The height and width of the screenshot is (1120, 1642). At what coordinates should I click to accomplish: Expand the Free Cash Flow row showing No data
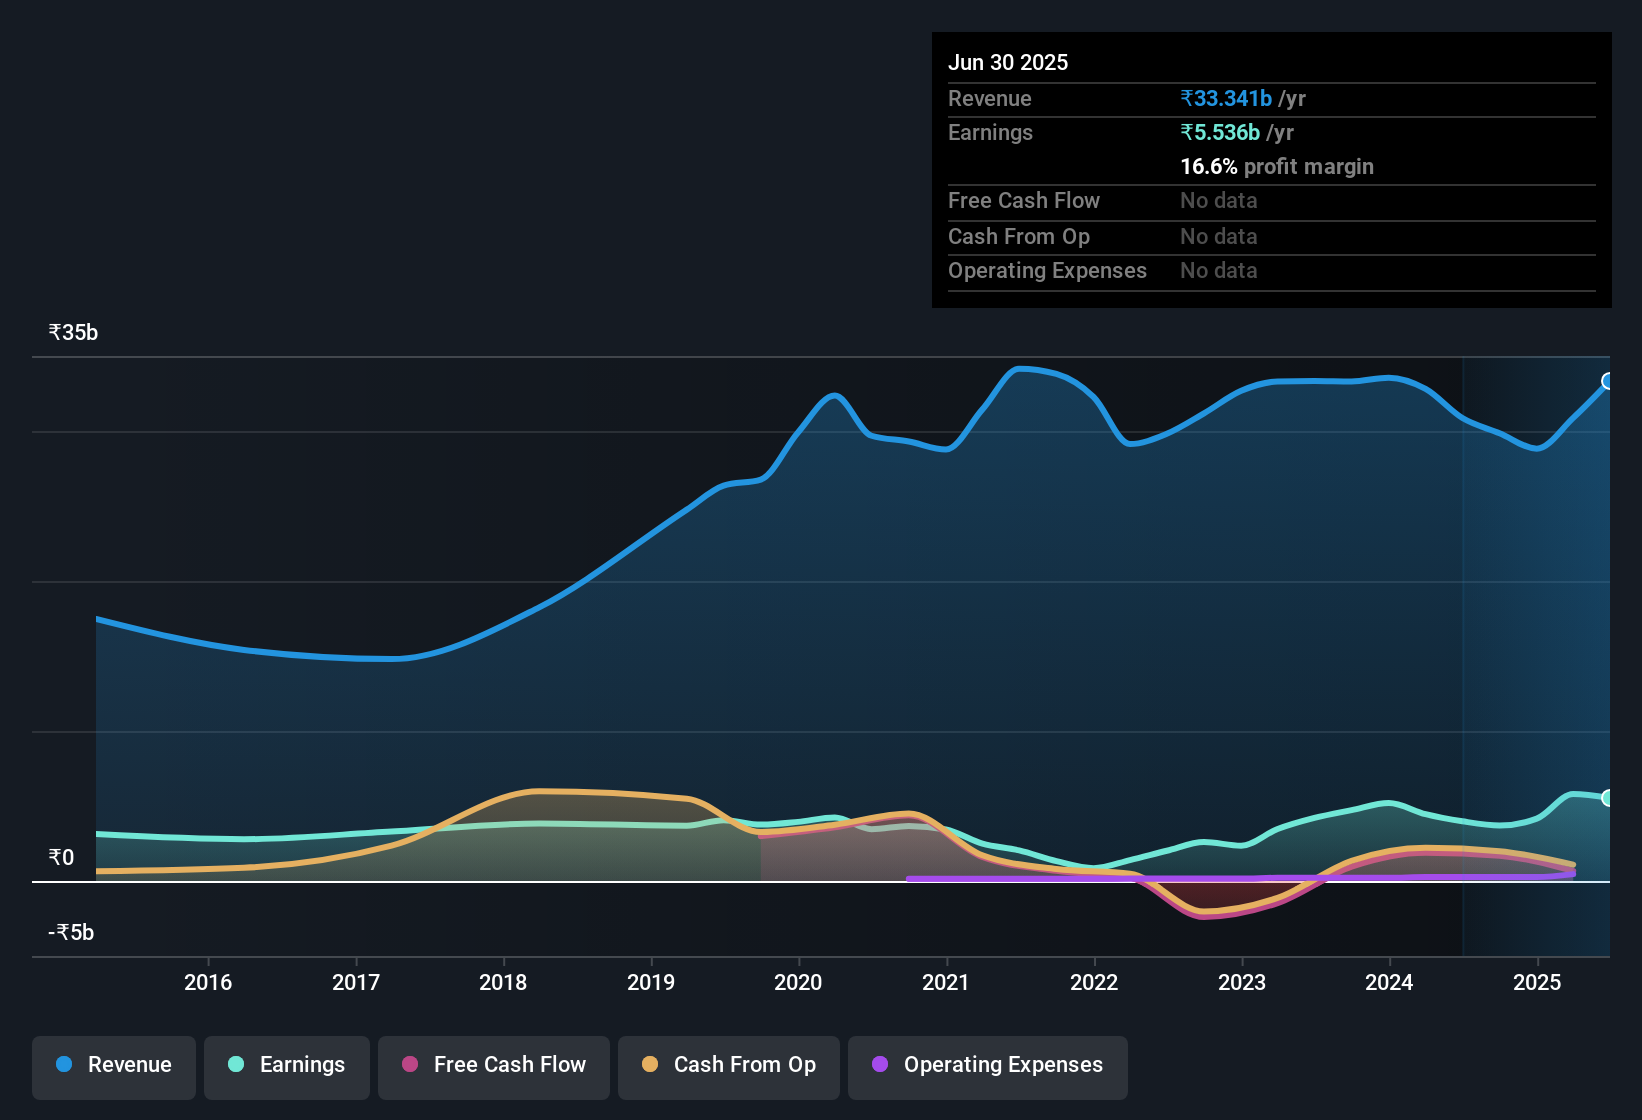(x=1024, y=201)
